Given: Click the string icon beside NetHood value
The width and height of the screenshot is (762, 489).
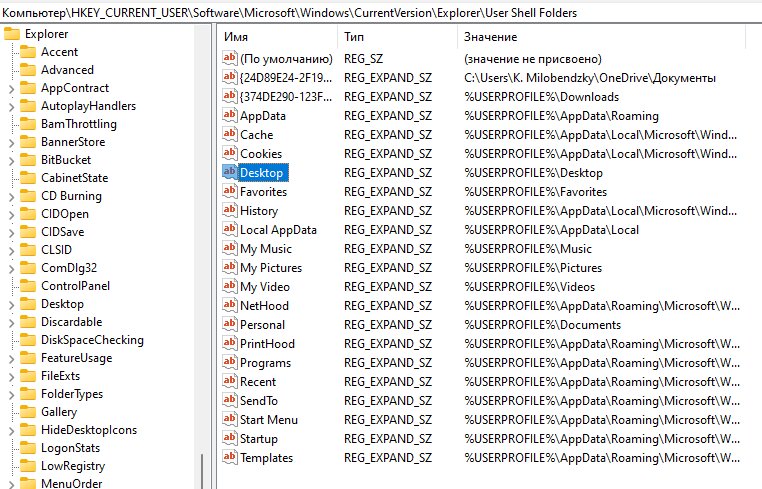Looking at the screenshot, I should coord(229,304).
